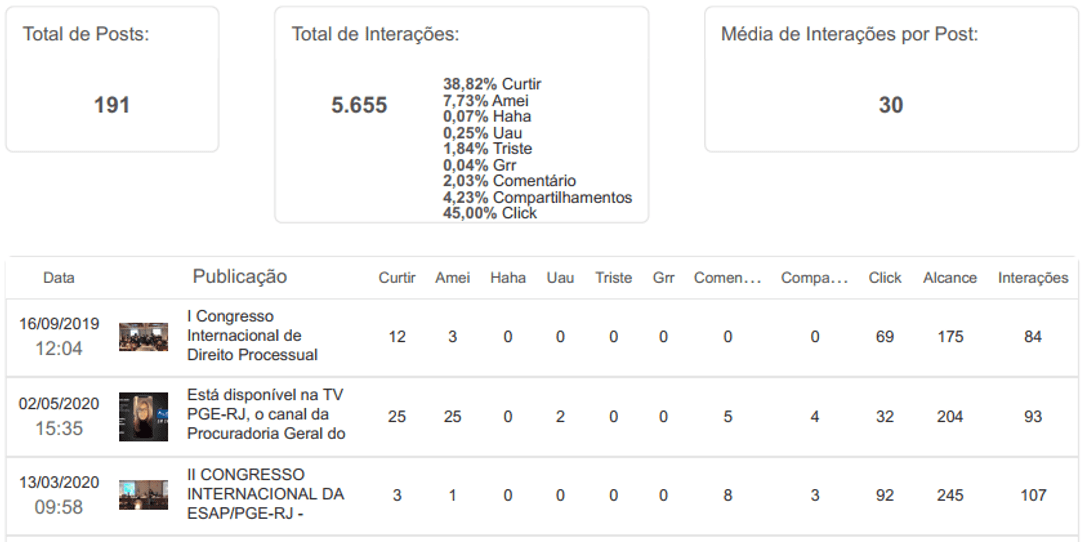Sort by truncated Compa... column header
The width and height of the screenshot is (1085, 543).
click(x=814, y=278)
